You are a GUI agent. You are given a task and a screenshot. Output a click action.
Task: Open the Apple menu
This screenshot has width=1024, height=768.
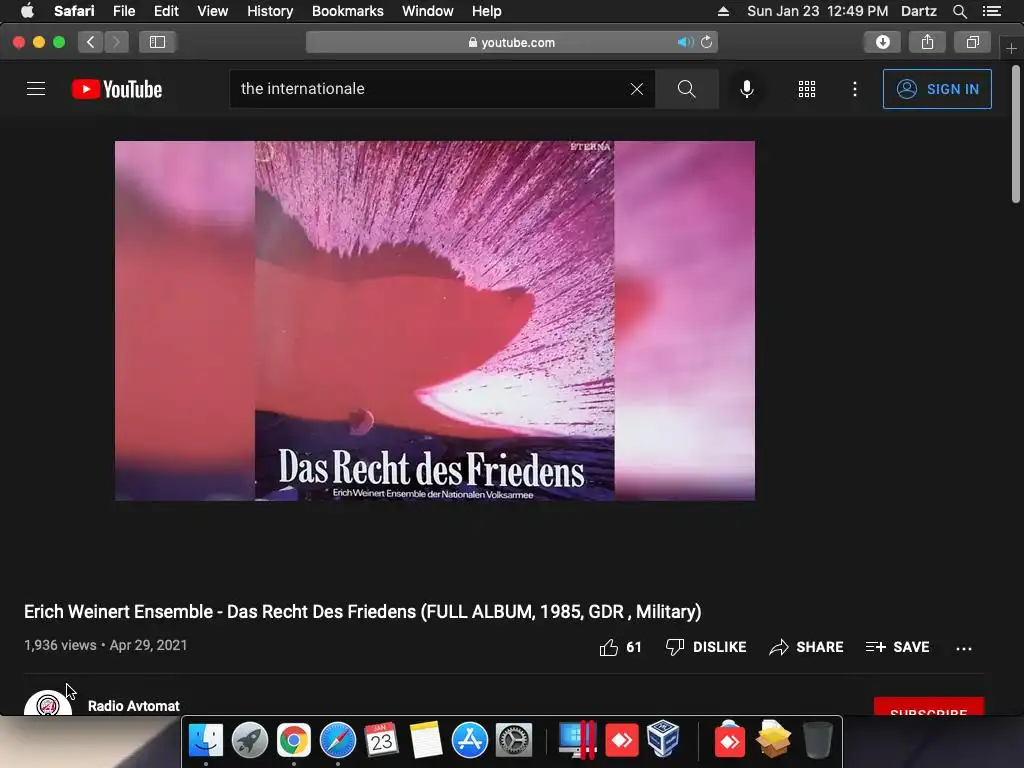[27, 11]
